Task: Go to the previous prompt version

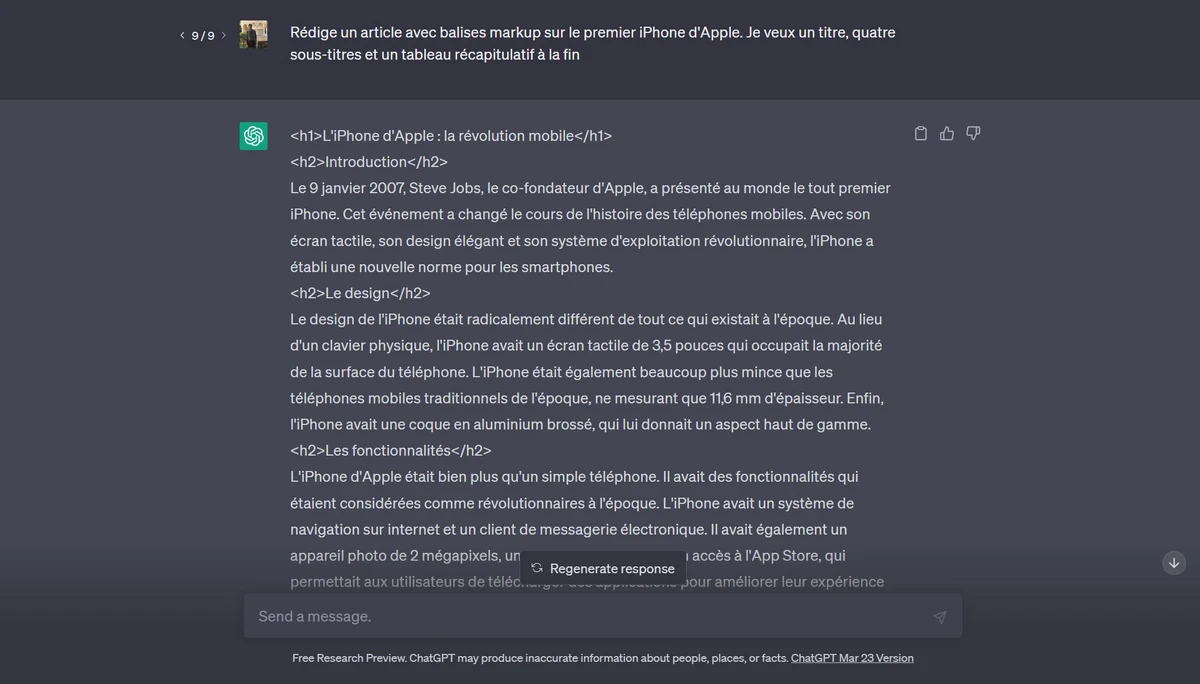Action: tap(182, 36)
